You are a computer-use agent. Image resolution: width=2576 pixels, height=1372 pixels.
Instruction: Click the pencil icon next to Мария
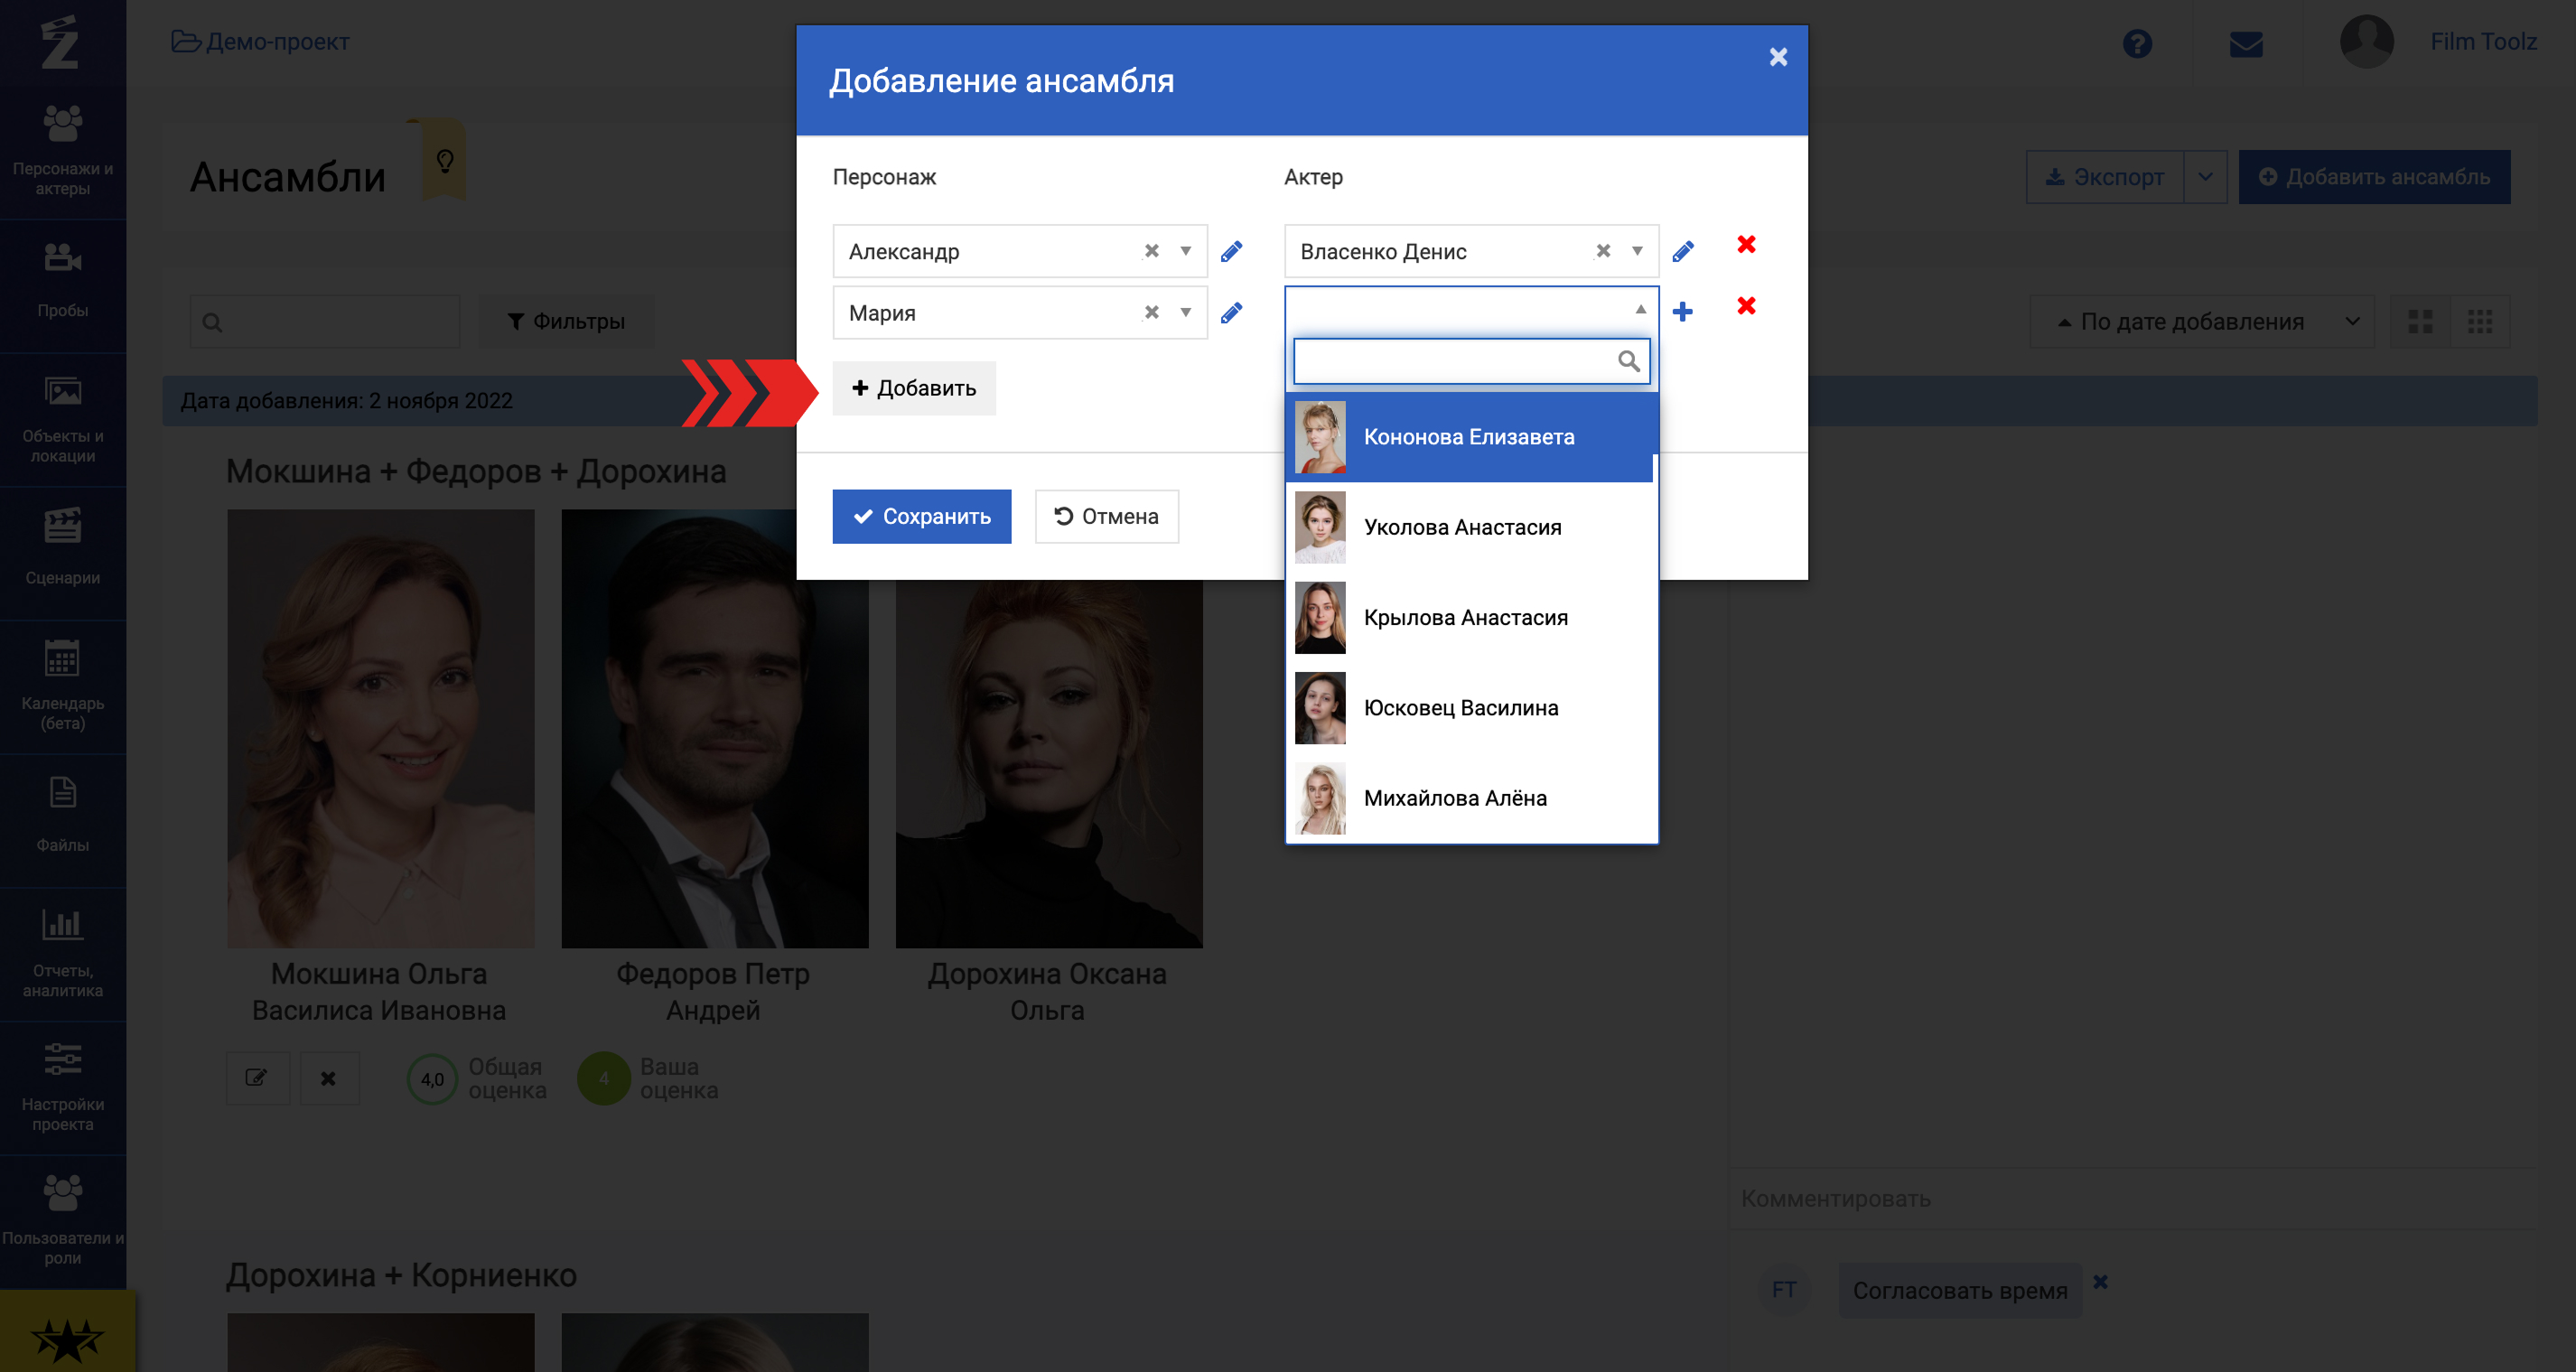coord(1231,313)
